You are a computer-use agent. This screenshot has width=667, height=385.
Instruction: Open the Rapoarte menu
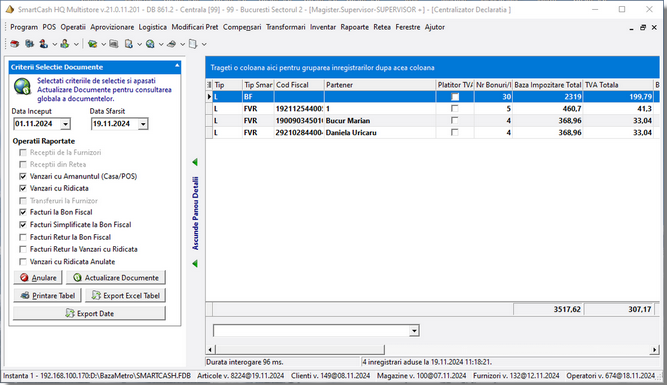click(354, 27)
